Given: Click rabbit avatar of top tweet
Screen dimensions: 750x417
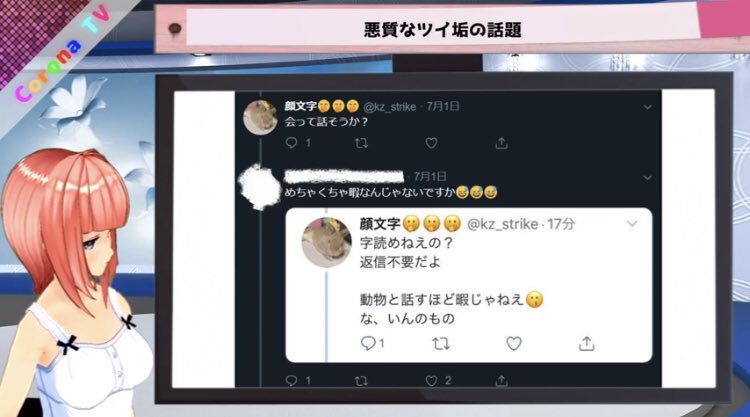Looking at the screenshot, I should (260, 117).
